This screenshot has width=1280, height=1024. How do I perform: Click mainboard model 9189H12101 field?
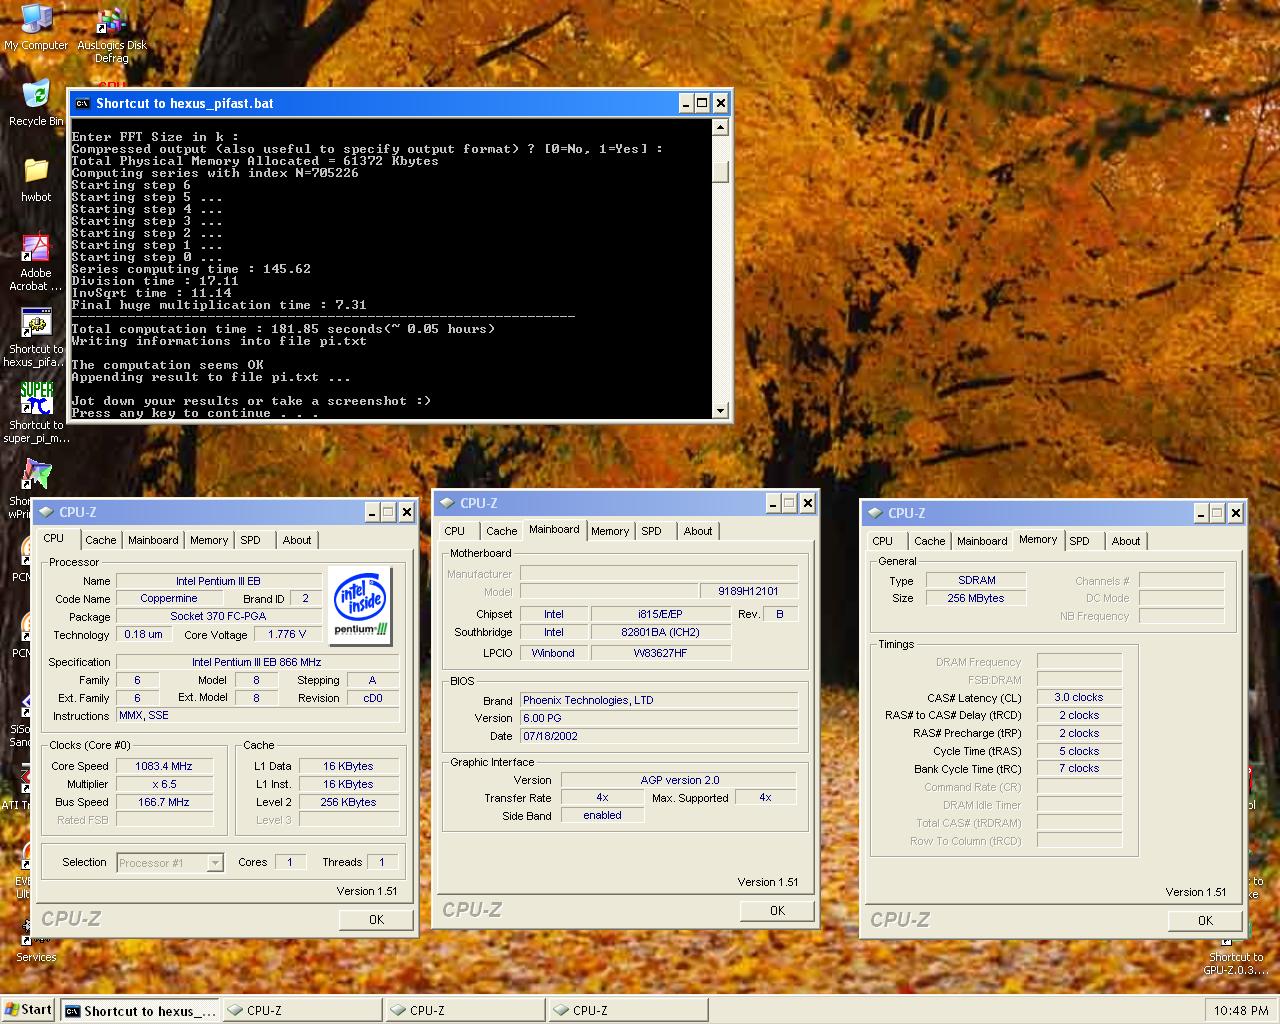[x=748, y=591]
